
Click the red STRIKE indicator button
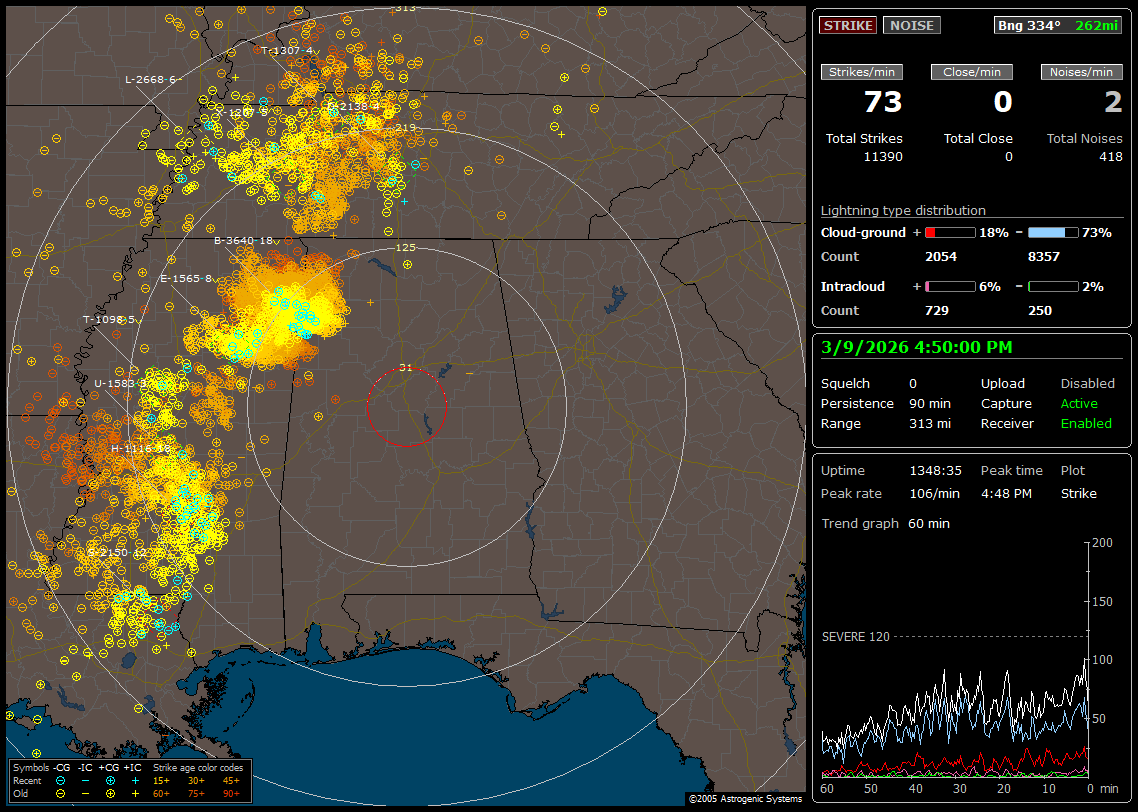click(x=848, y=25)
